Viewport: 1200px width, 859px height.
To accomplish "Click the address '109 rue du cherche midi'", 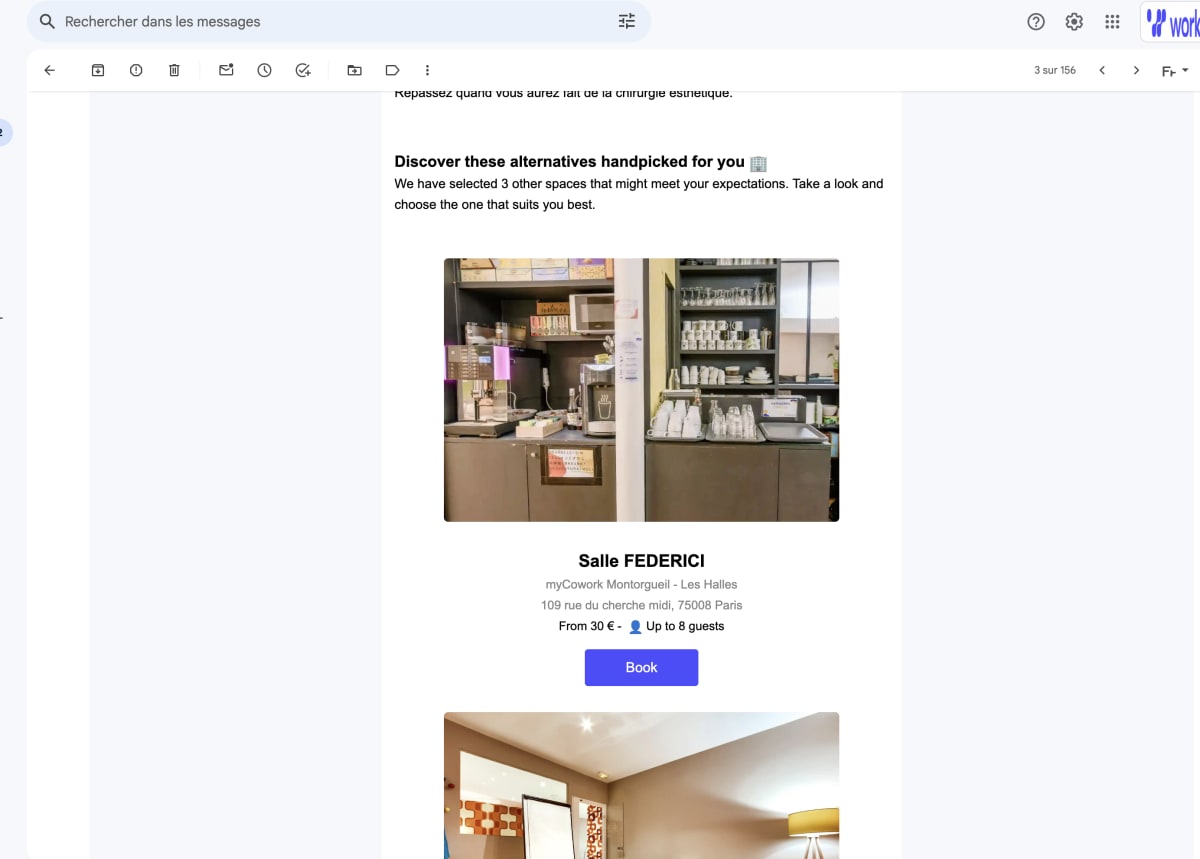I will (x=607, y=605).
